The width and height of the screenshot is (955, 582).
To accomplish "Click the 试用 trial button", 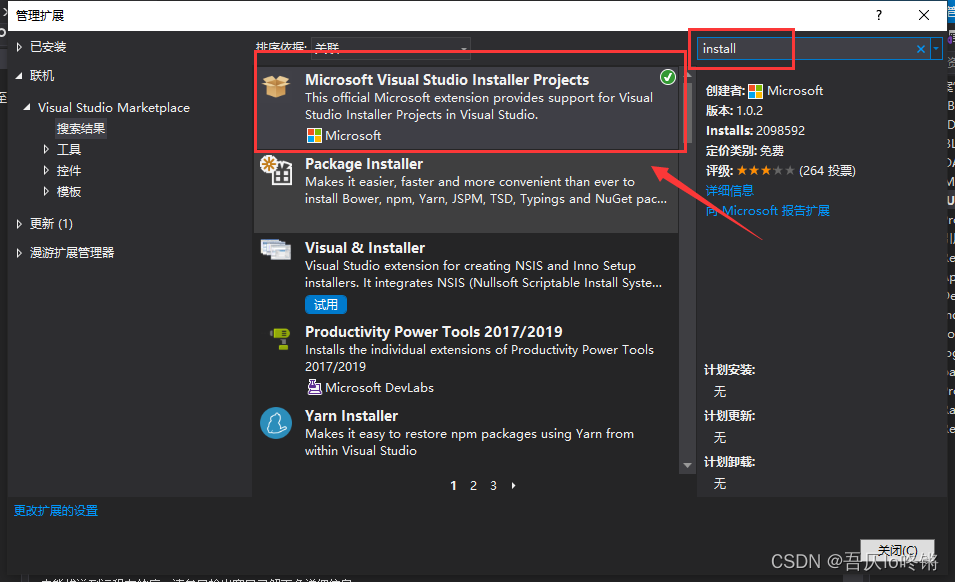I will 326,304.
